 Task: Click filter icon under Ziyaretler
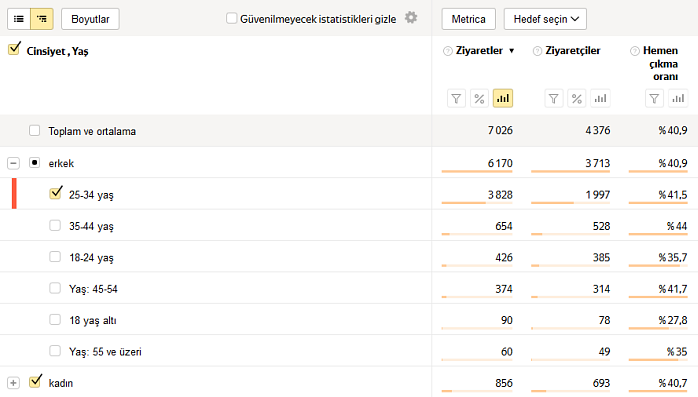456,98
